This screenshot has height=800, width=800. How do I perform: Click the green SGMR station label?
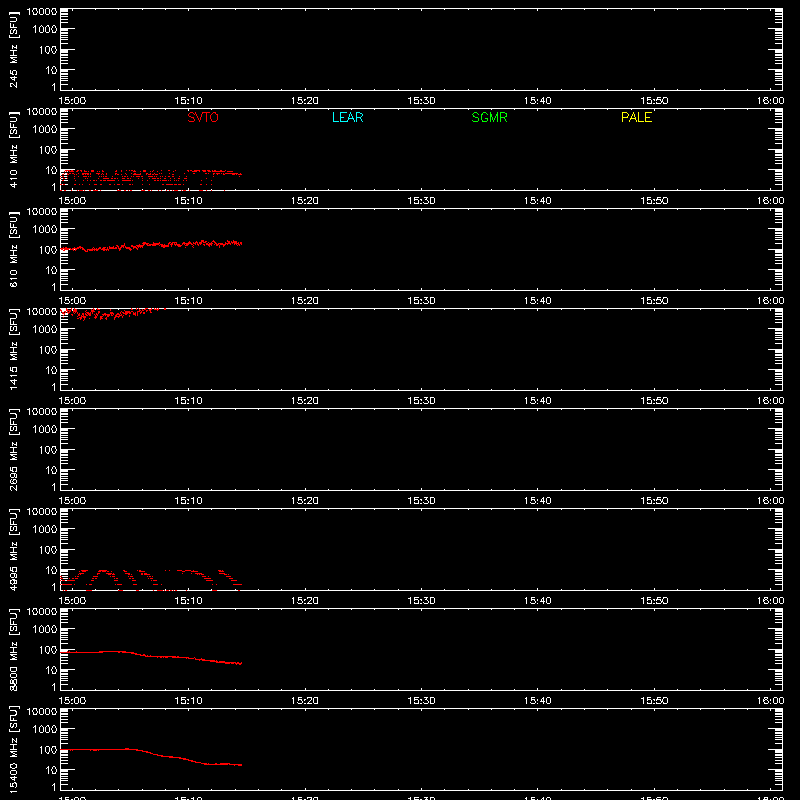489,117
